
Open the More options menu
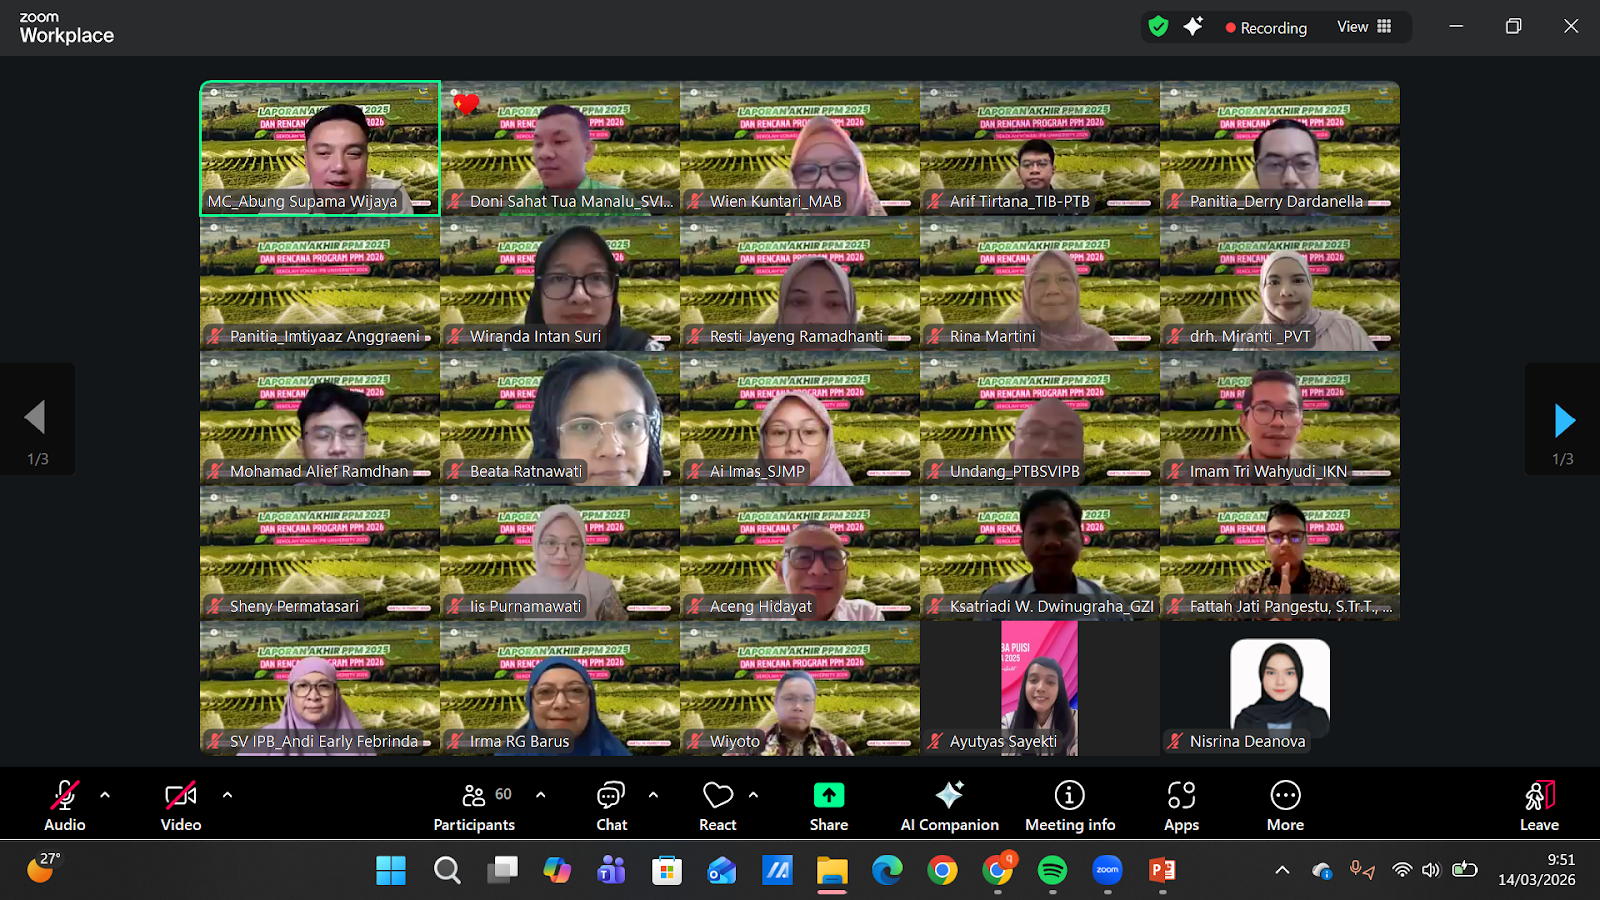(1285, 806)
